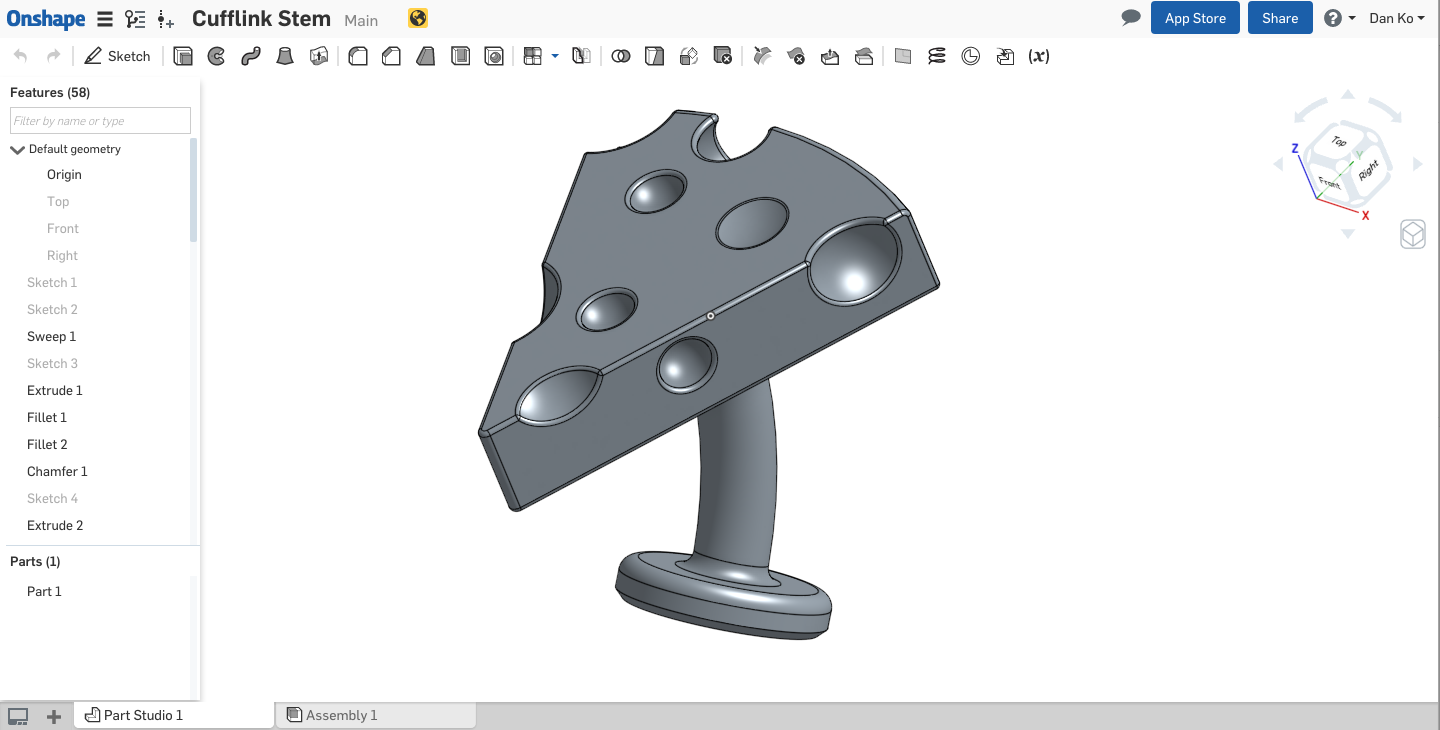Image resolution: width=1440 pixels, height=730 pixels.
Task: Select Fillet 2 in the feature list
Action: [x=47, y=444]
